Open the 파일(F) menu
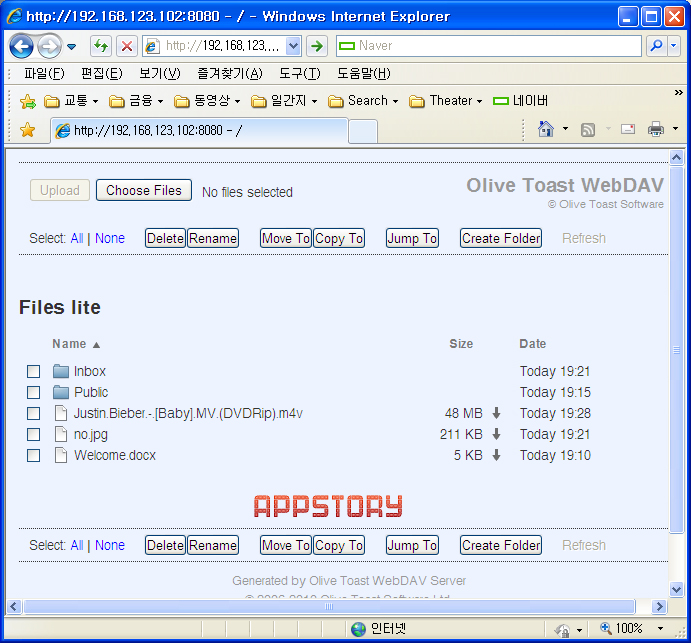The width and height of the screenshot is (691, 643). (x=44, y=73)
